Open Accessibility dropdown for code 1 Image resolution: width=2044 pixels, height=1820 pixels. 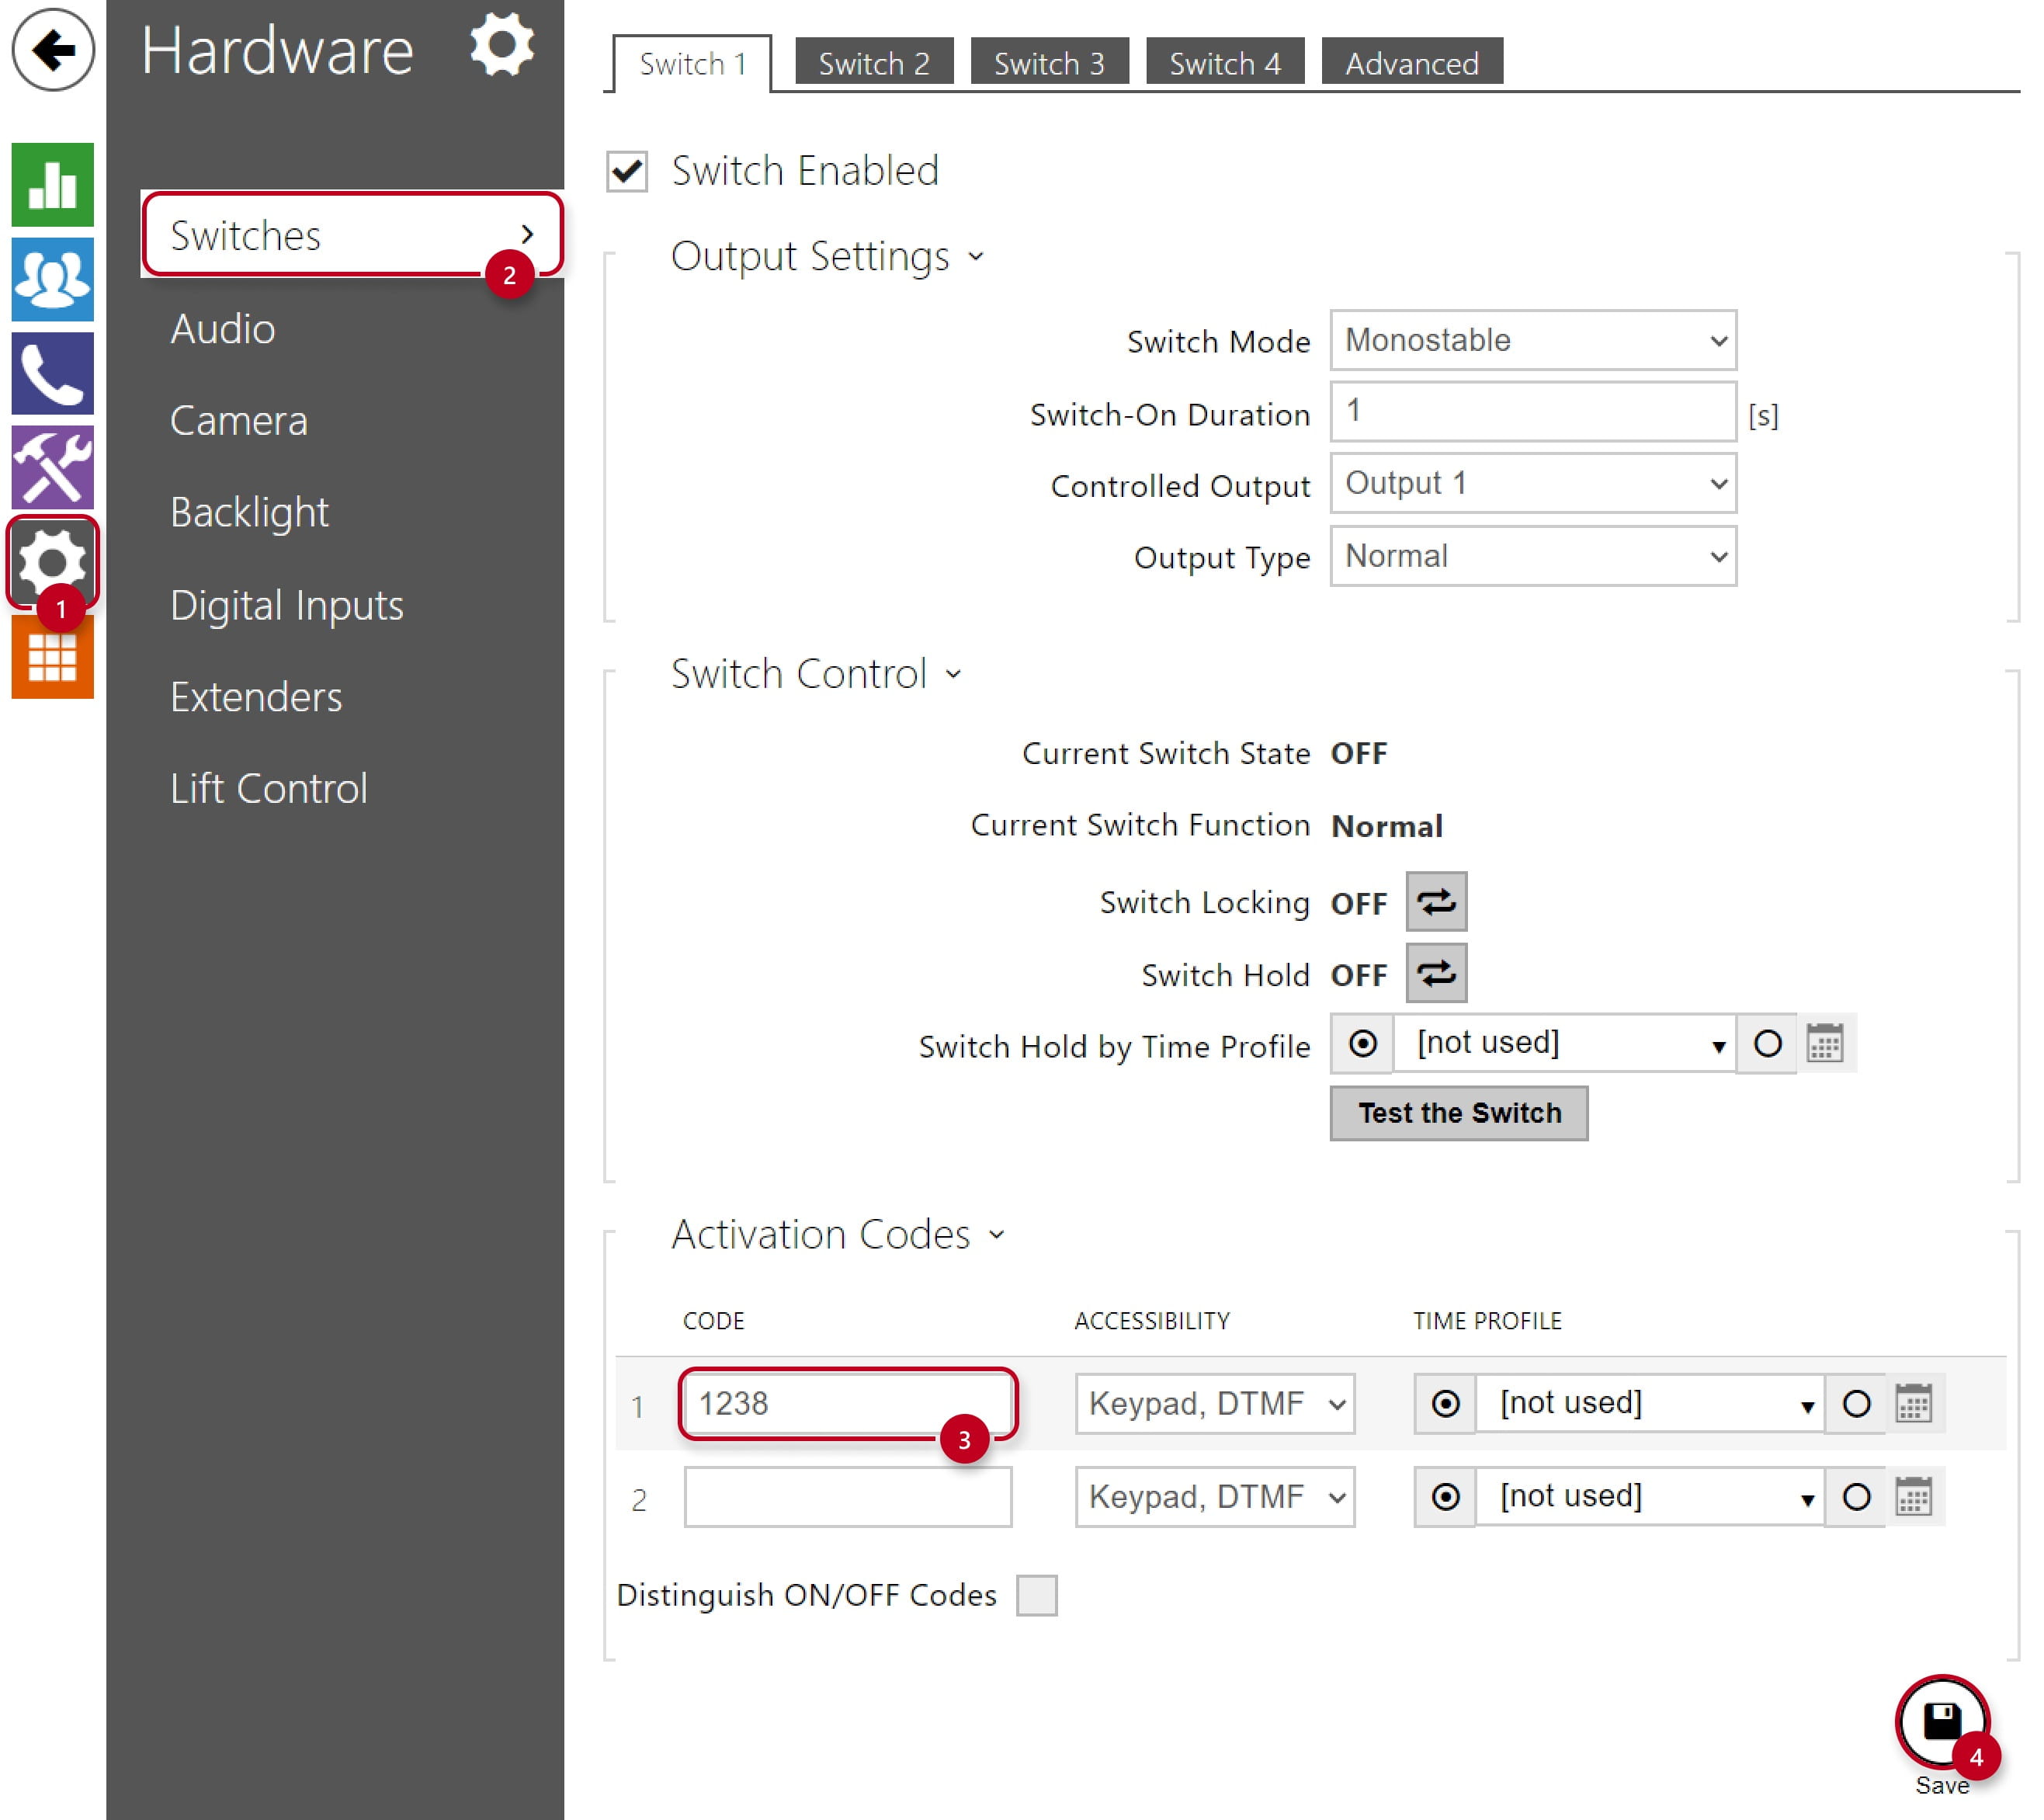coord(1215,1403)
